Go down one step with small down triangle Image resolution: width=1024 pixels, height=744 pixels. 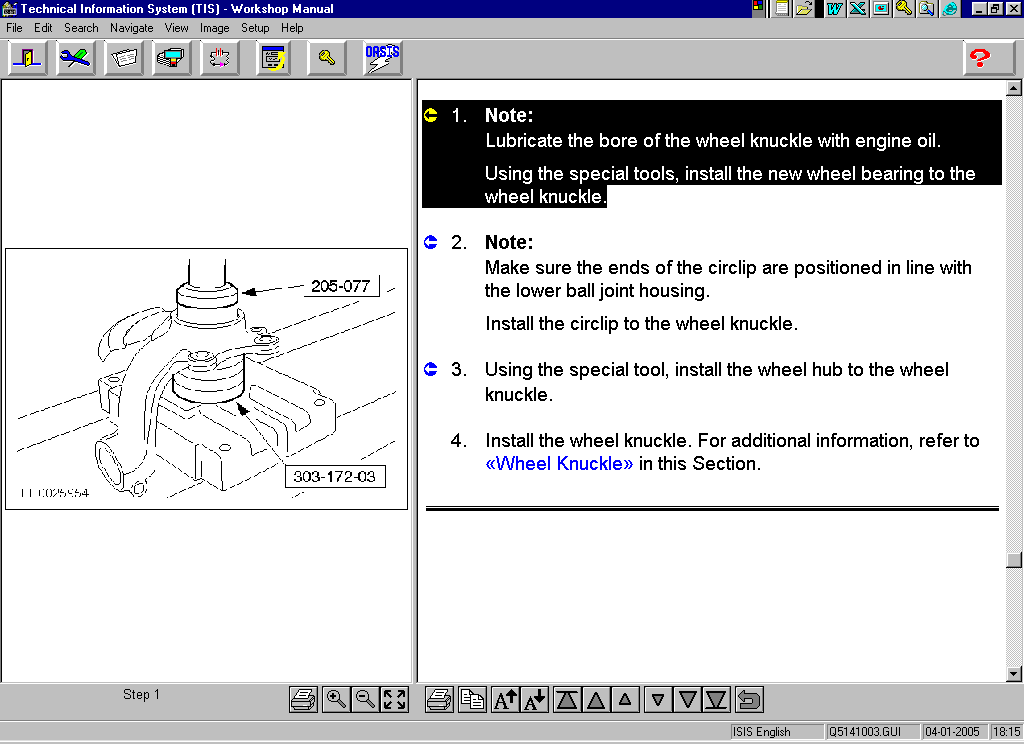point(658,700)
